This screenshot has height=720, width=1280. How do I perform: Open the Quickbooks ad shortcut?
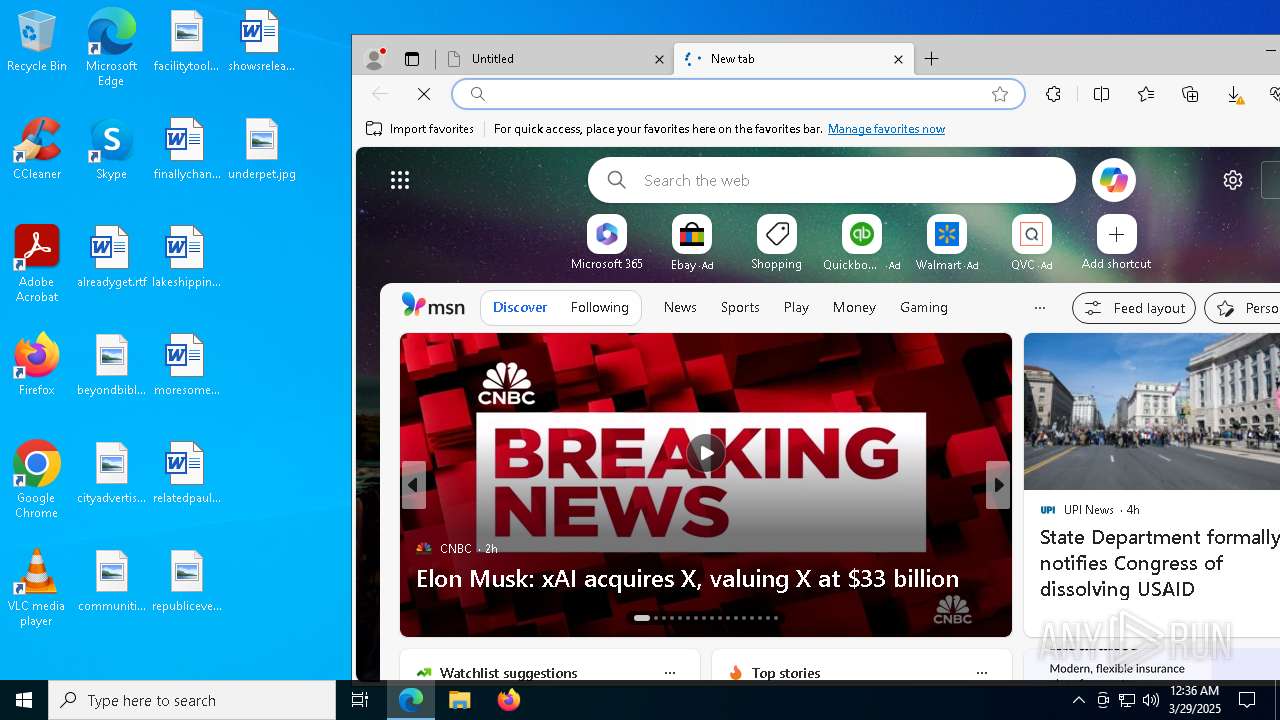pyautogui.click(x=861, y=243)
